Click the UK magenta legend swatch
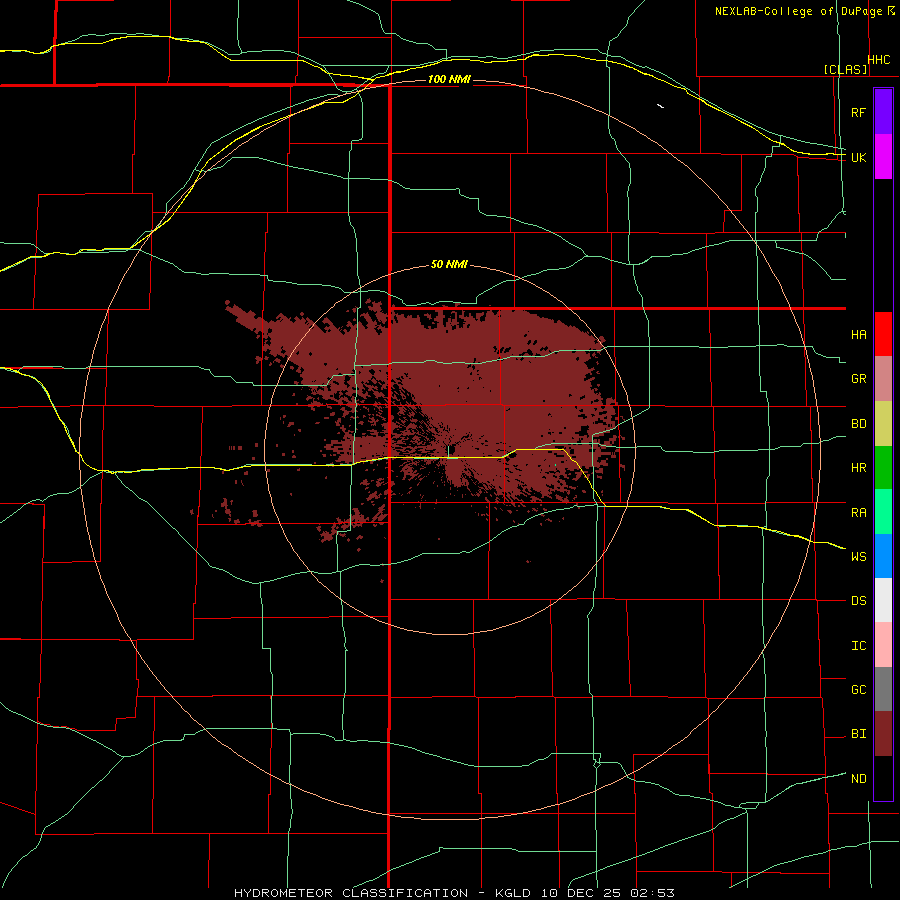Viewport: 900px width, 900px height. point(883,157)
